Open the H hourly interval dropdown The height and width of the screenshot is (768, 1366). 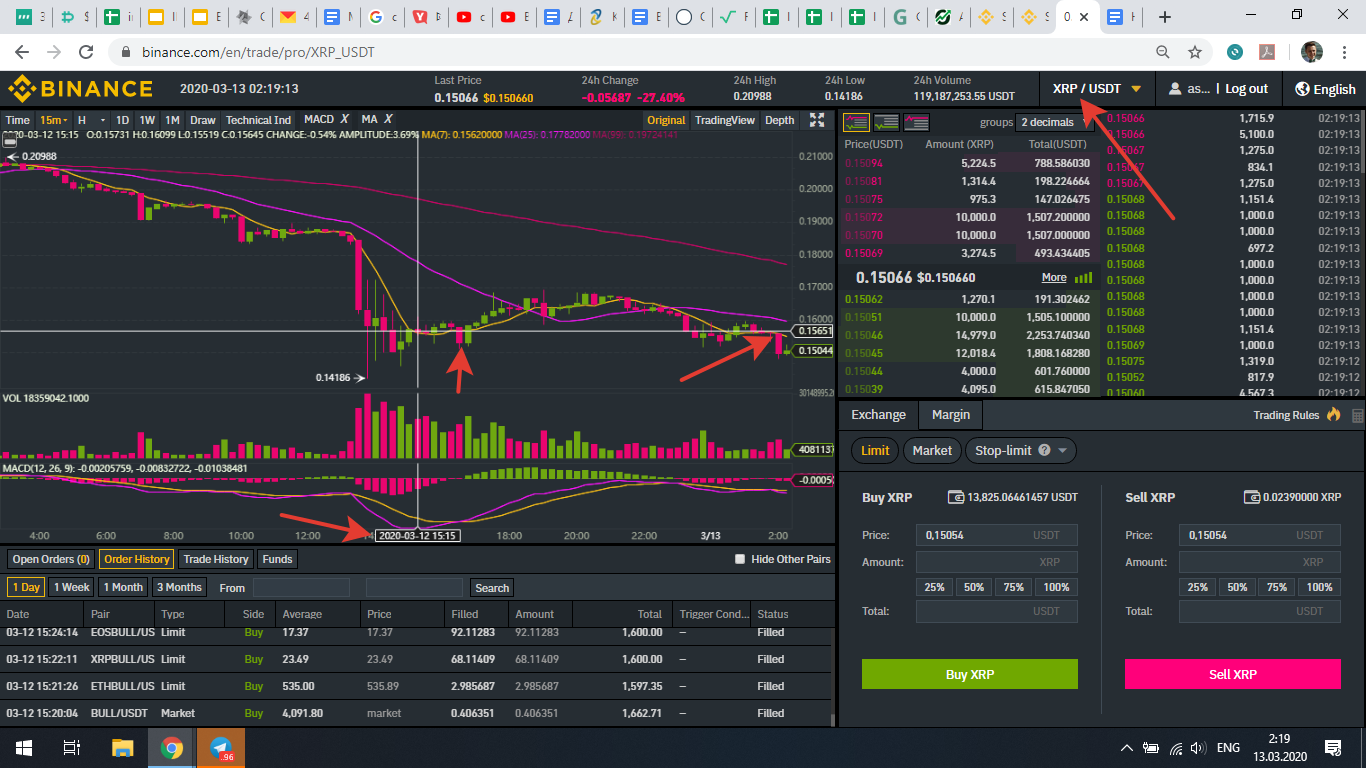(90, 120)
